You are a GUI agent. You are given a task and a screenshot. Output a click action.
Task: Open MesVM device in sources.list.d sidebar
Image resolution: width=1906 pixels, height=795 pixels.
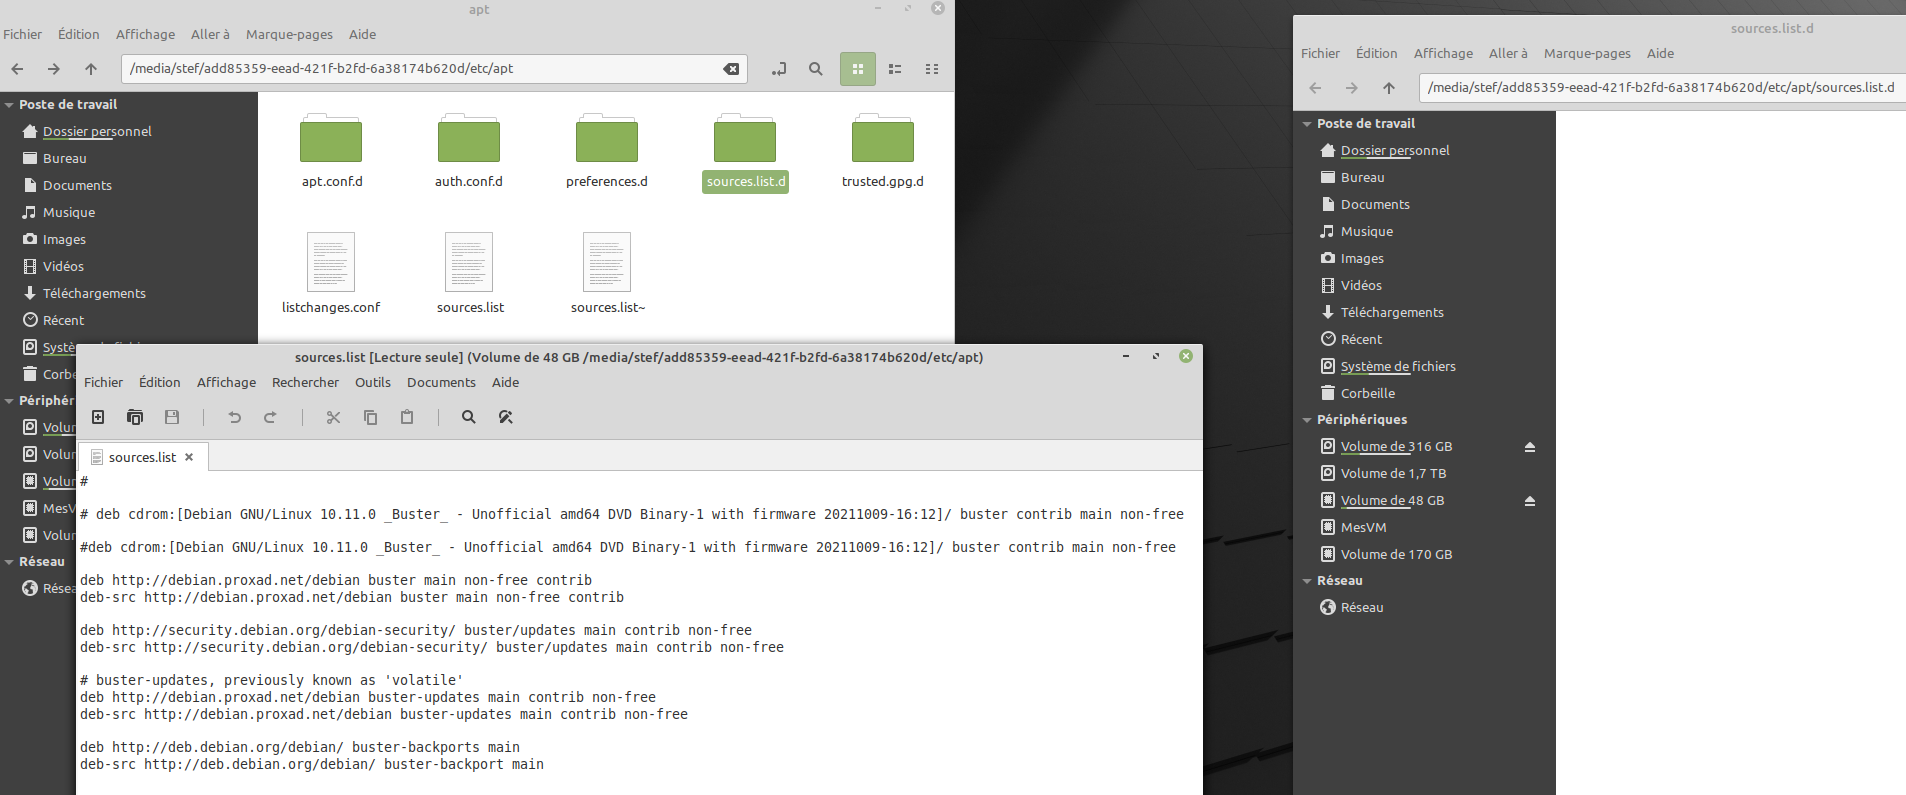point(1363,528)
